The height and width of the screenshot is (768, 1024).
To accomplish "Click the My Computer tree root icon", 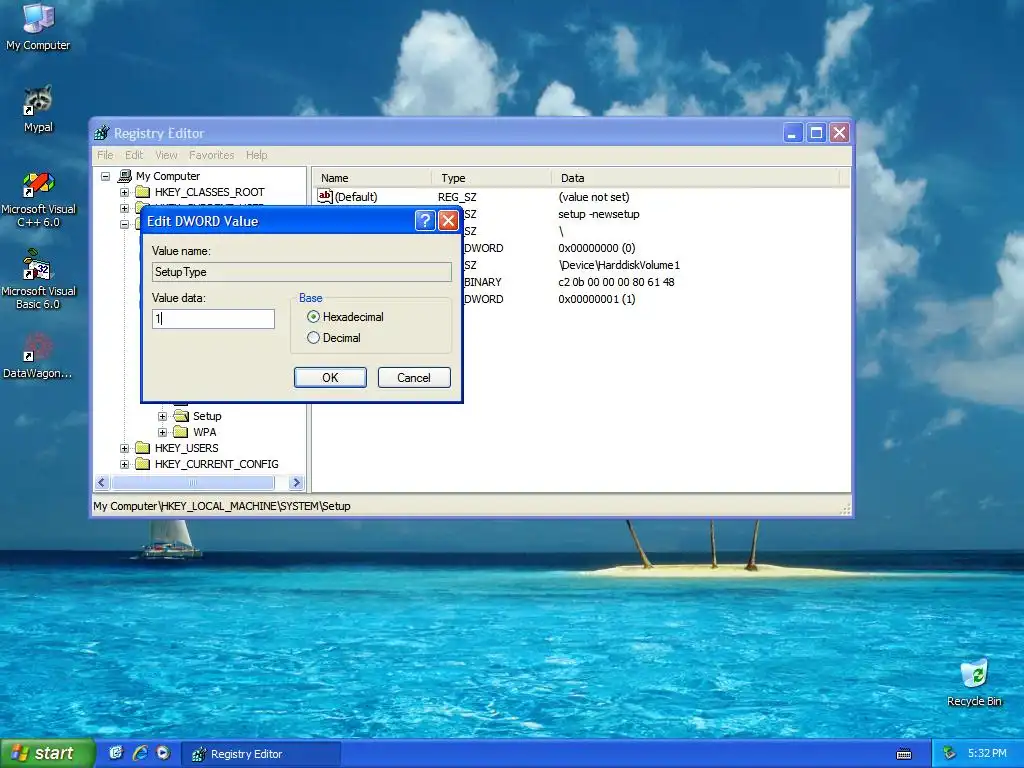I will (x=125, y=176).
